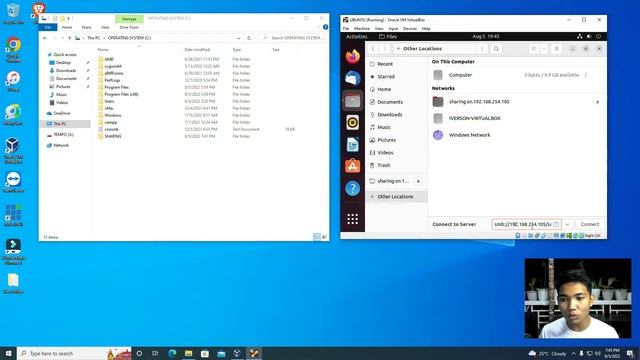Open IVERSON-VIRTUALBOX network entry

(x=517, y=118)
